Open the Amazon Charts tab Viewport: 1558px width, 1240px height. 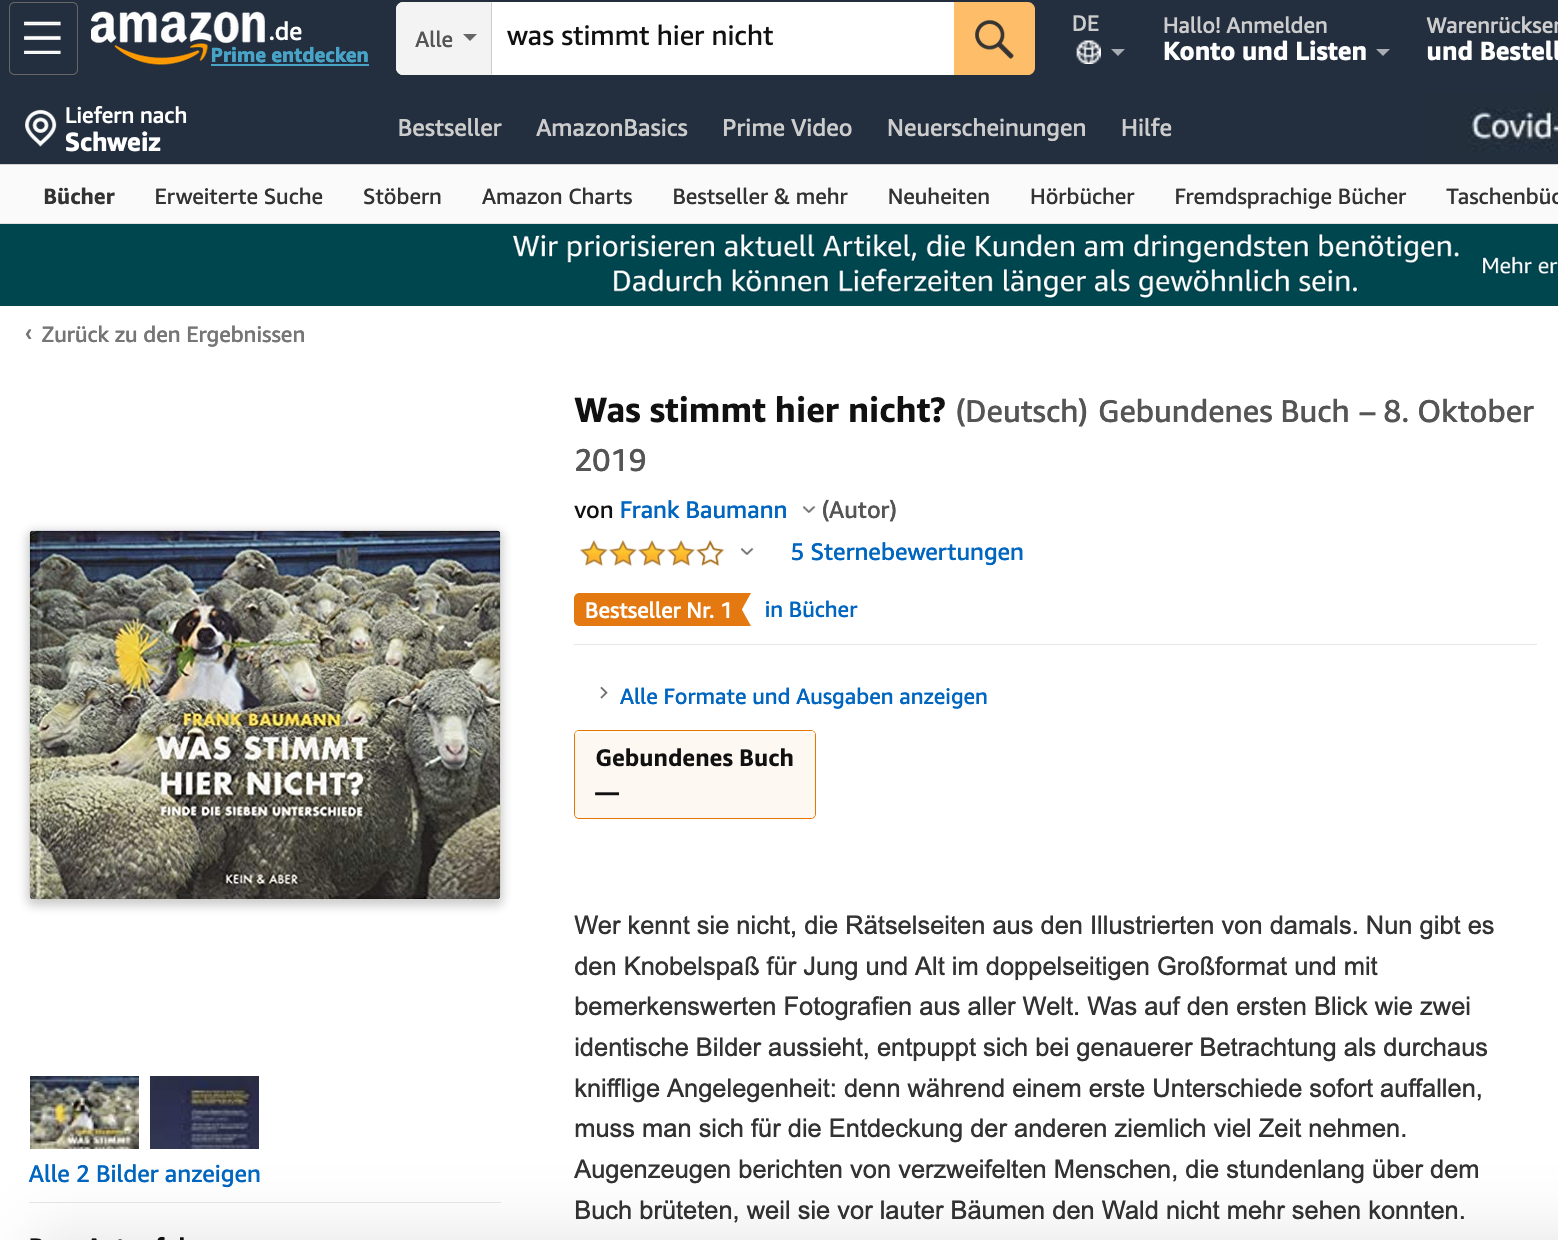[557, 196]
